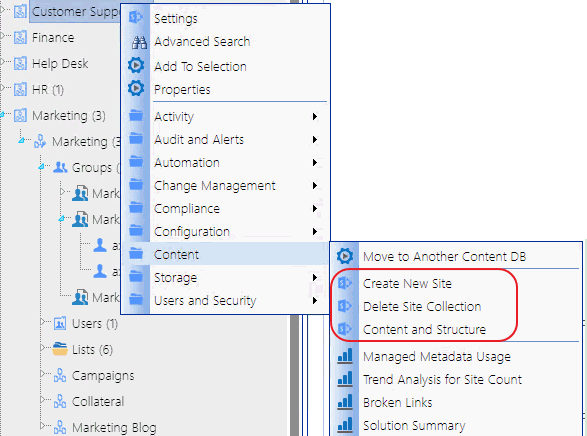Click the Campaigns subsite icon

pos(60,375)
